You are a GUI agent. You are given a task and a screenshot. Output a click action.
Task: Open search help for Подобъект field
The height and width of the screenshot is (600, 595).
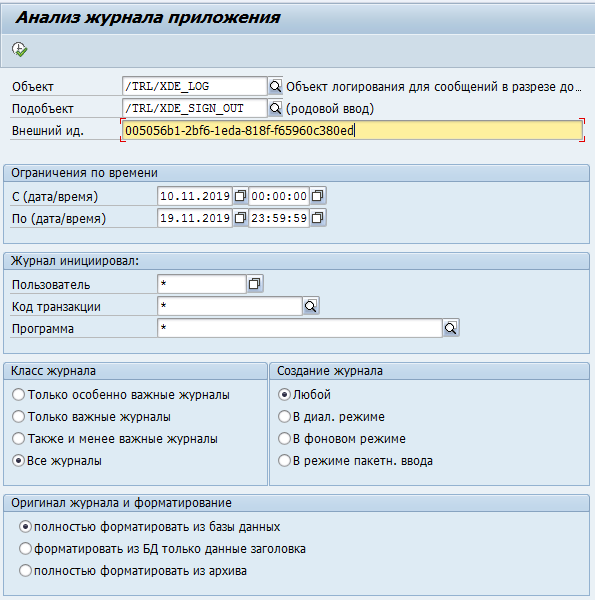click(275, 108)
